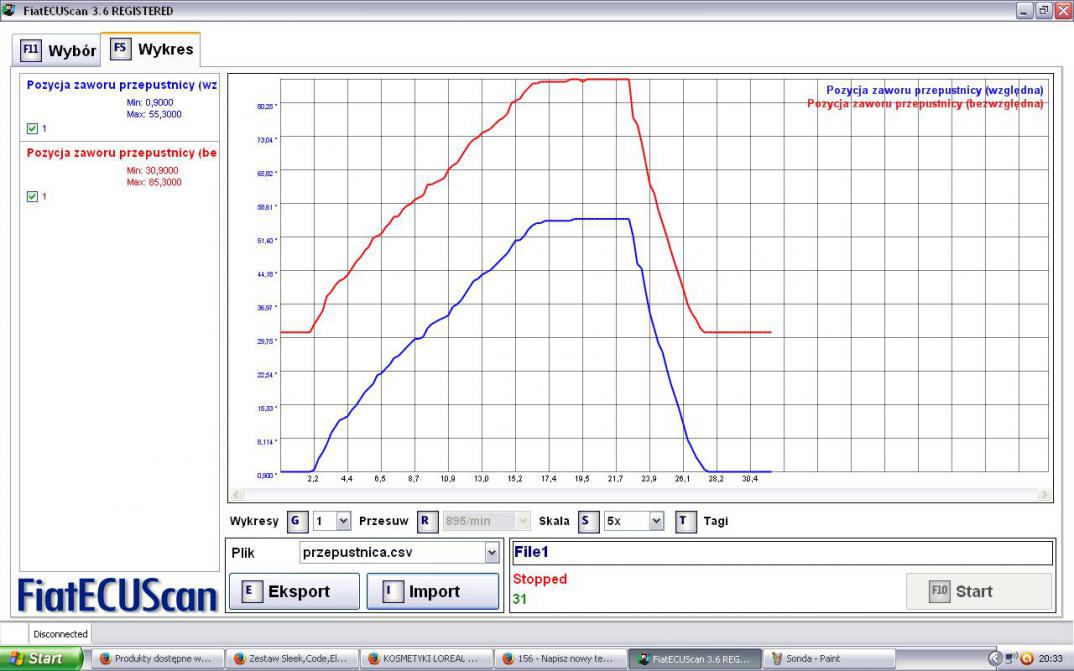
Task: Click the FiatECUScan title bar app icon
Action: (9, 10)
